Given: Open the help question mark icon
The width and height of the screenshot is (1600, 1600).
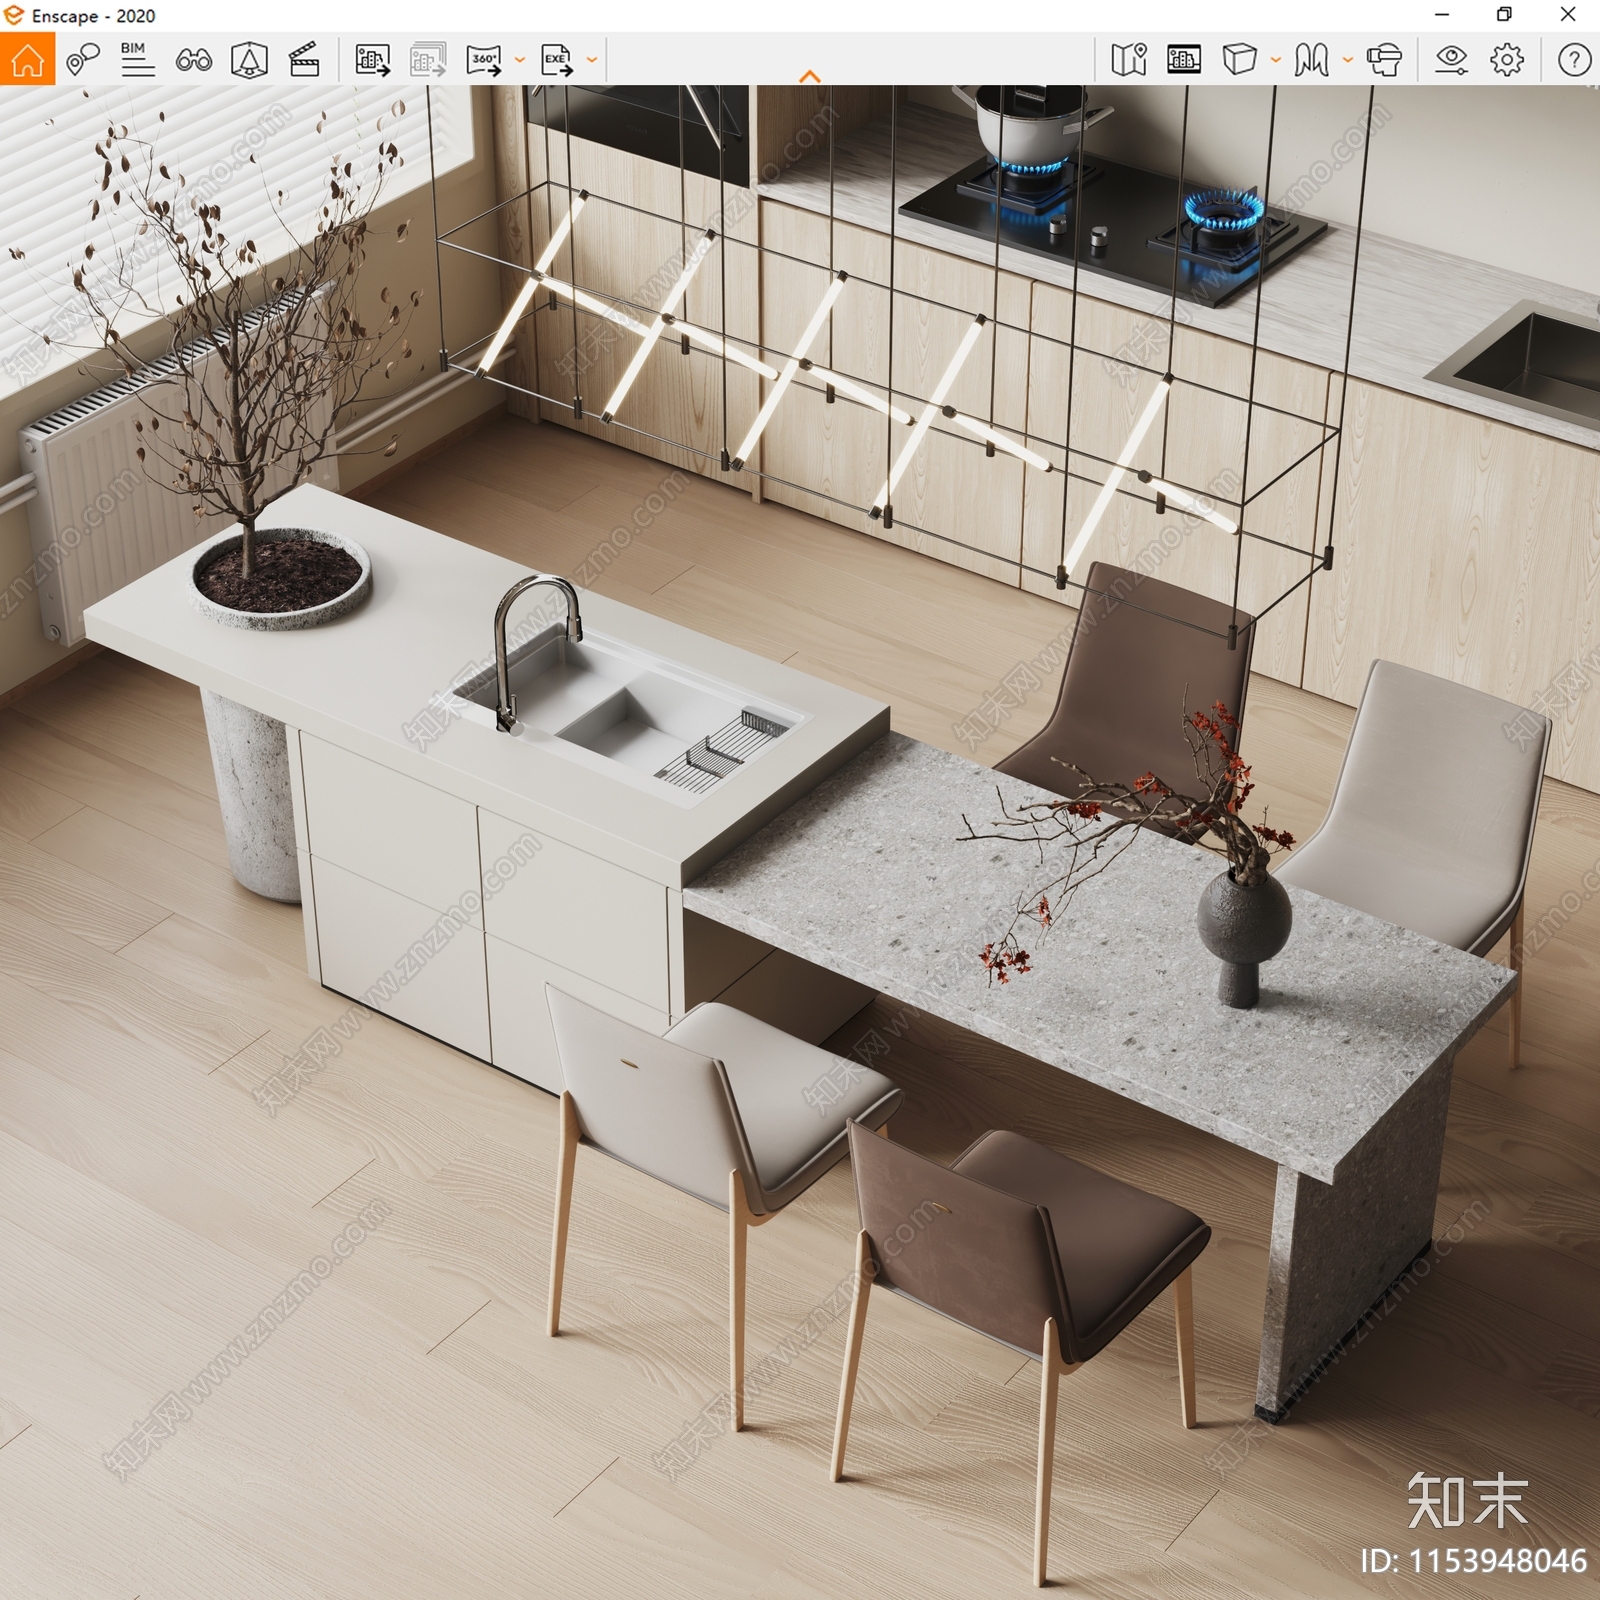Looking at the screenshot, I should 1574,60.
